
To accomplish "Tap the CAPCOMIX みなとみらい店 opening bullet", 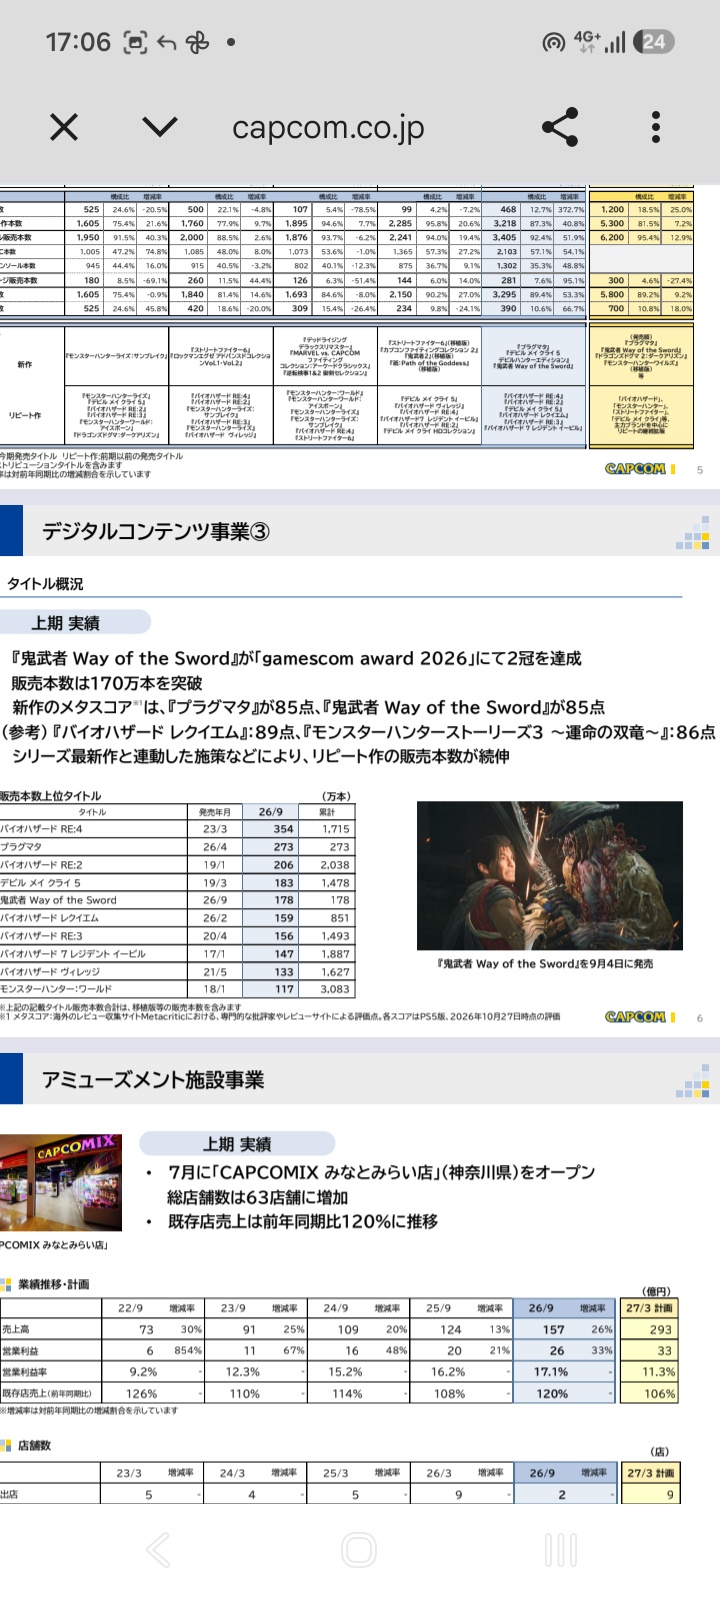I will coord(381,1172).
